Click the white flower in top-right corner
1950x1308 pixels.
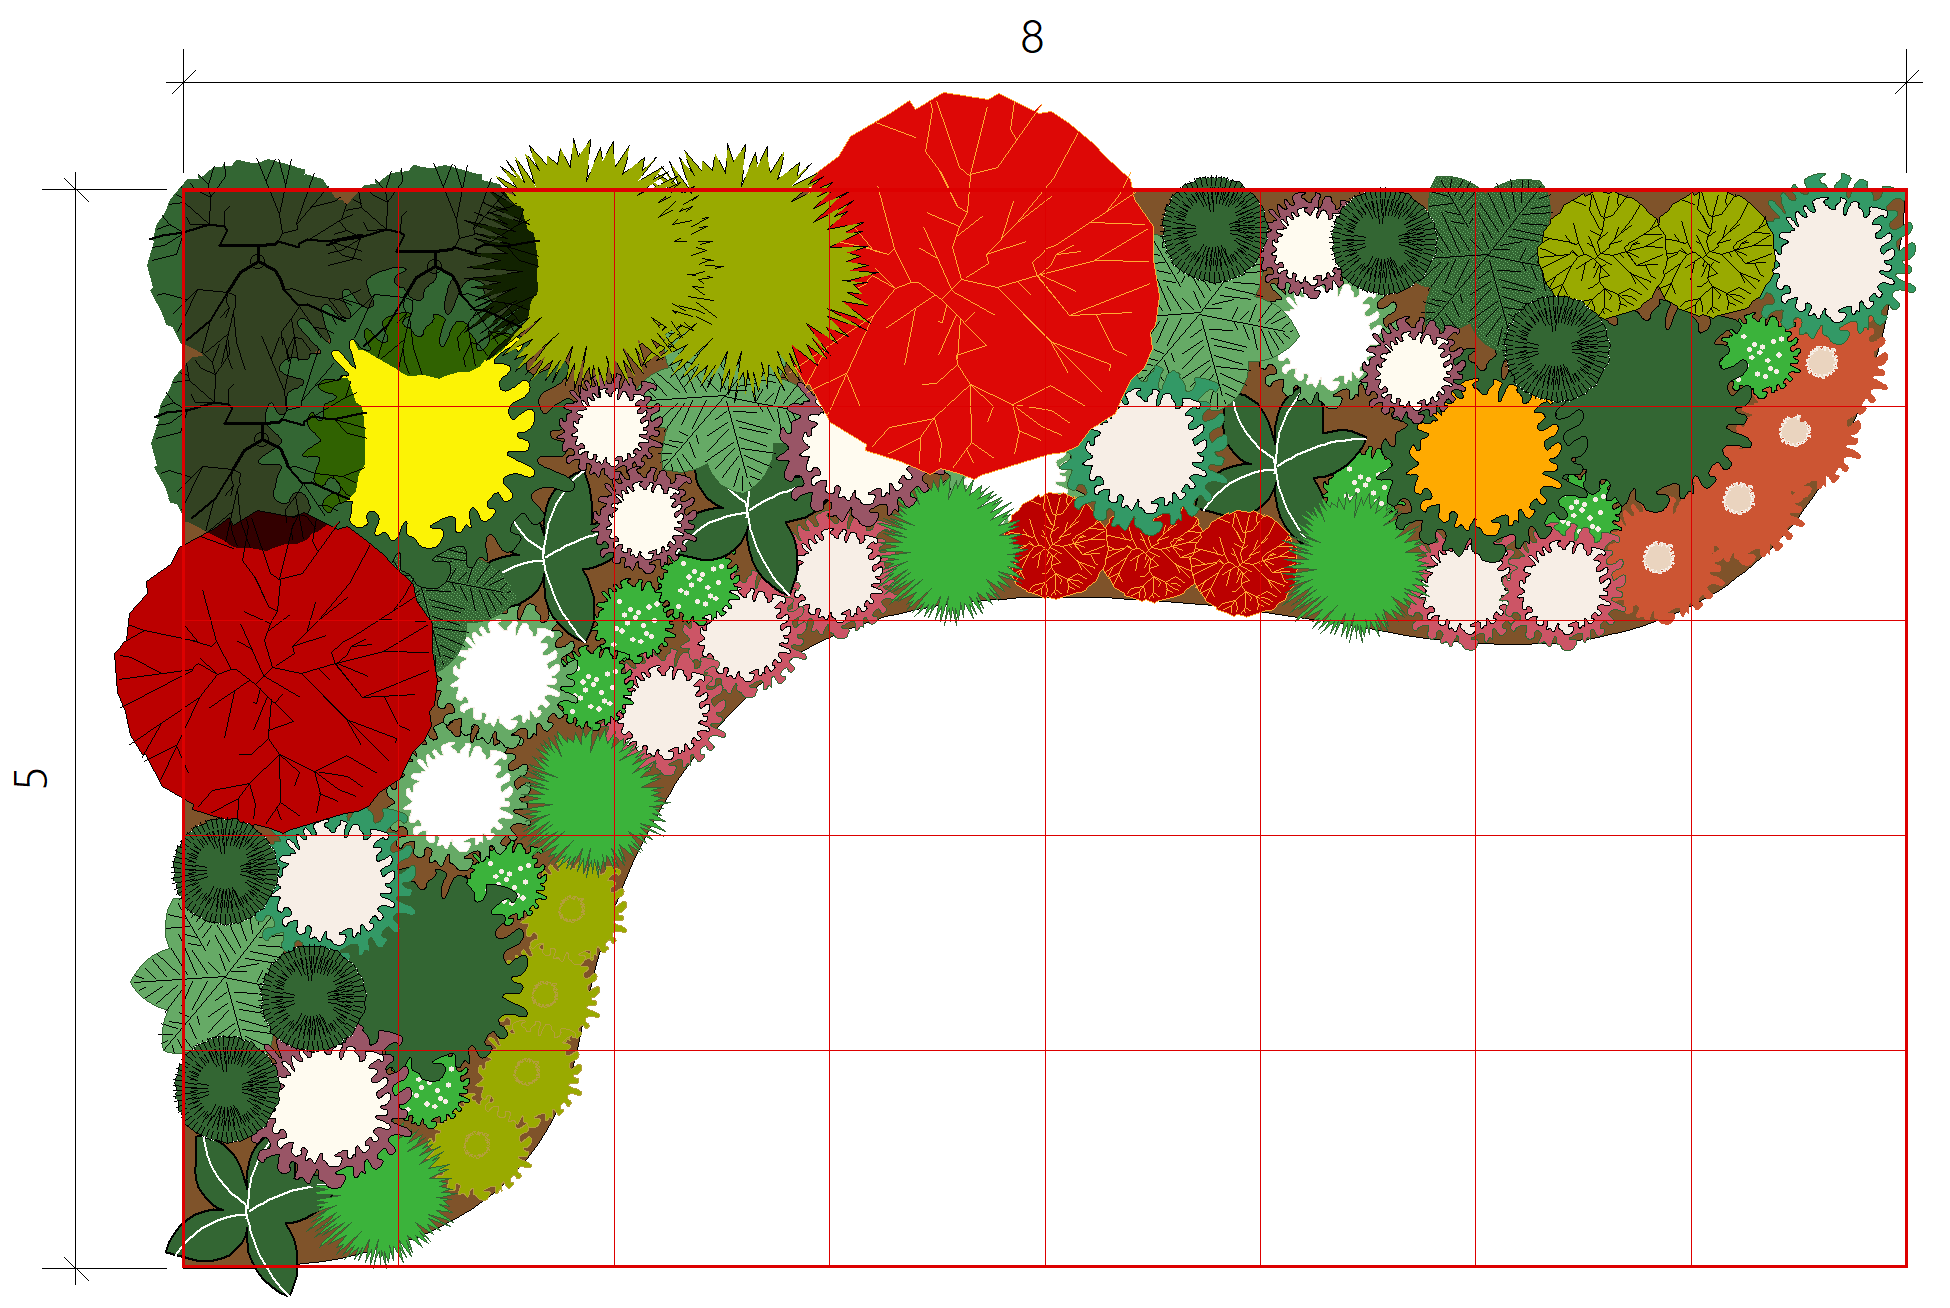pyautogui.click(x=1832, y=255)
